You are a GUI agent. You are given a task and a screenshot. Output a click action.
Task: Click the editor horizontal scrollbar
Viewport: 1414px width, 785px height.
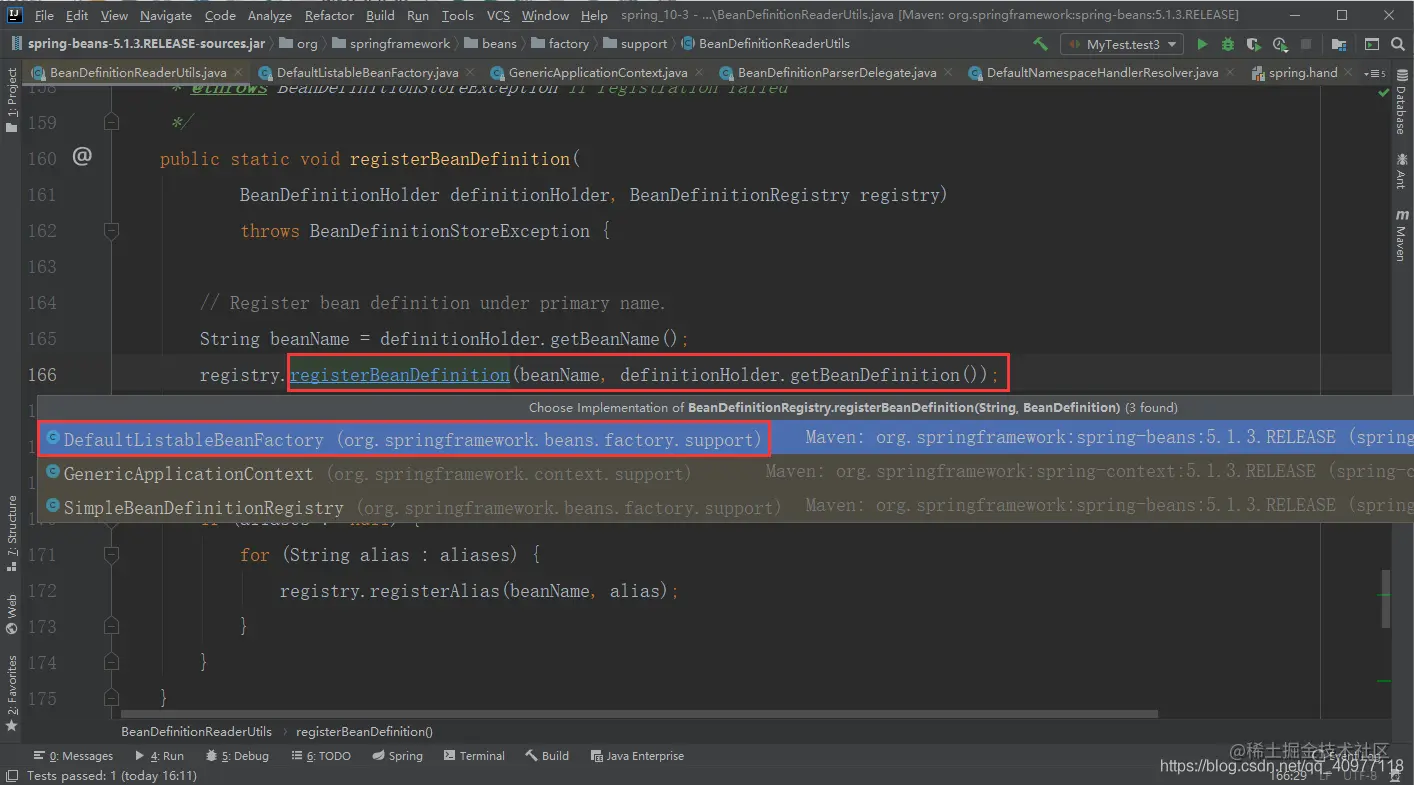[x=639, y=714]
